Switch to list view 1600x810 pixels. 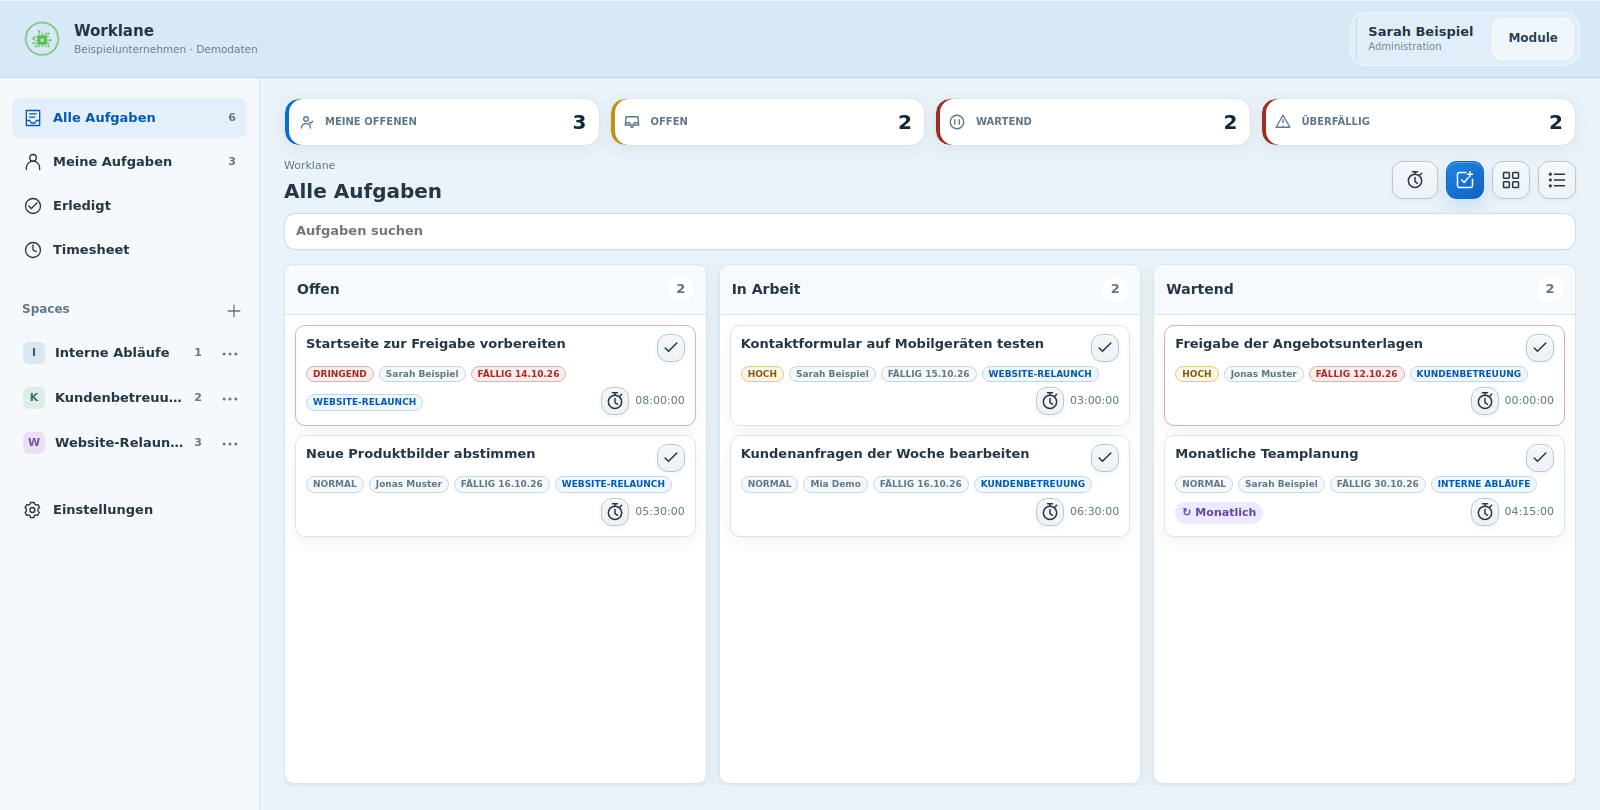click(1557, 180)
